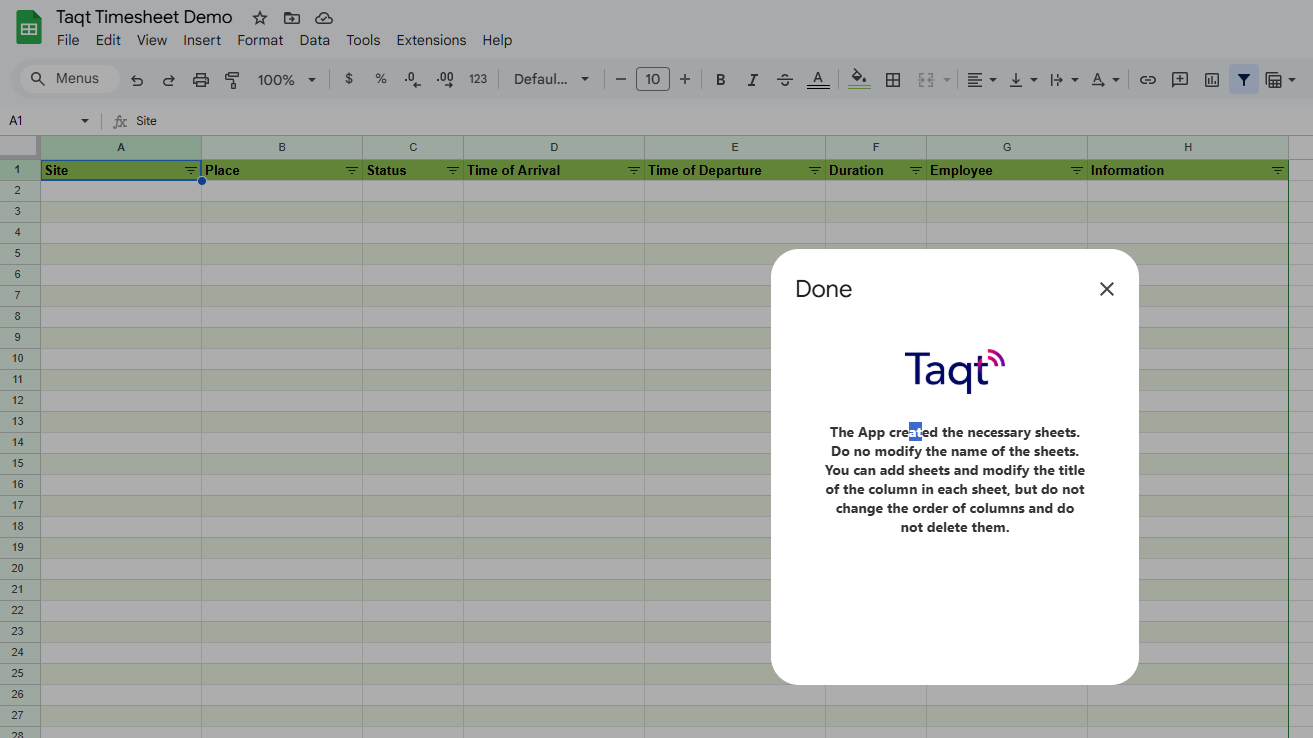Select the Employee header cell
This screenshot has height=738, width=1313.
(x=1007, y=171)
